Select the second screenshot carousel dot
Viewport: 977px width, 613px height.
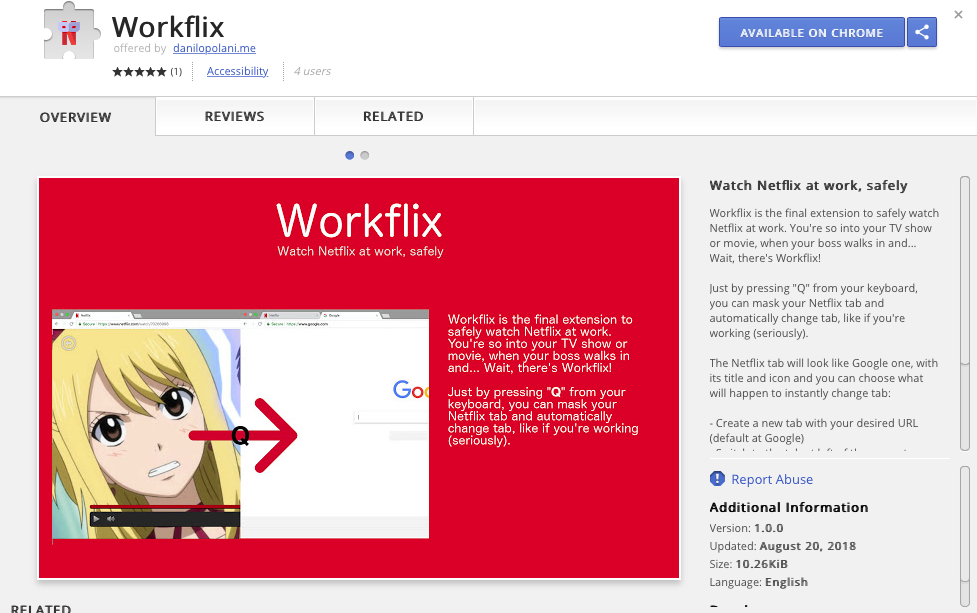[x=365, y=155]
